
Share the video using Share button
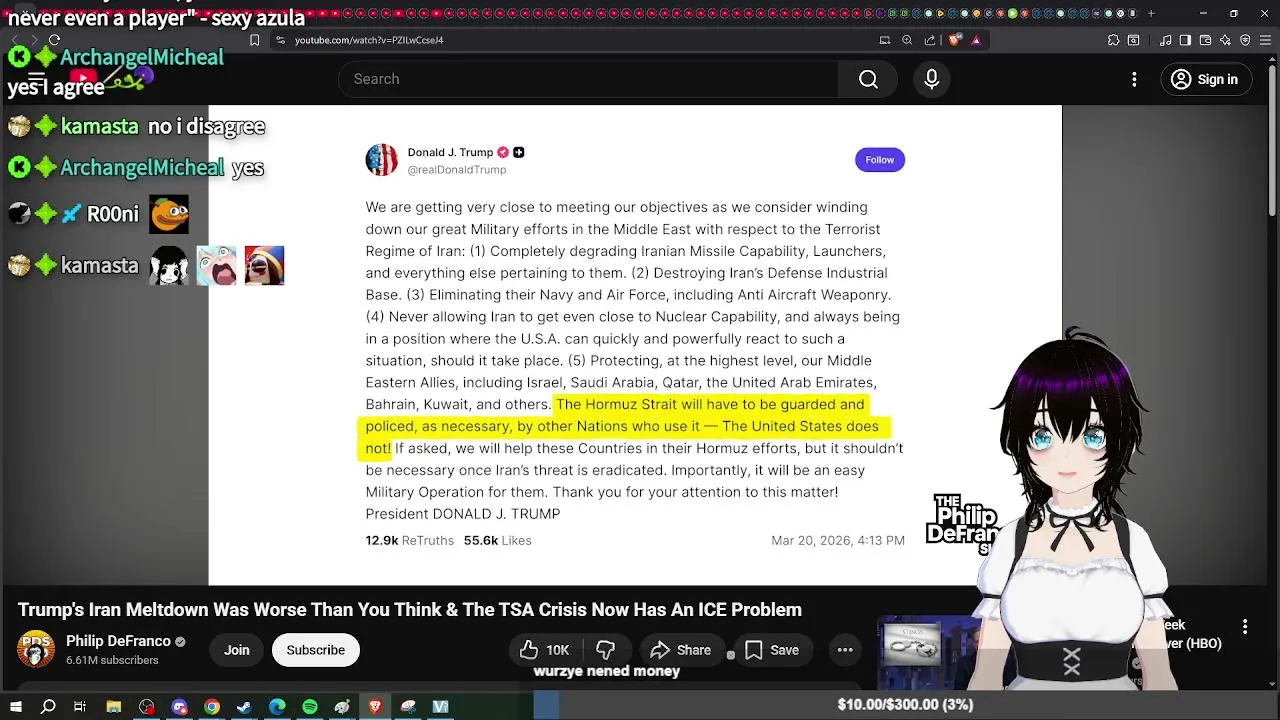point(681,650)
